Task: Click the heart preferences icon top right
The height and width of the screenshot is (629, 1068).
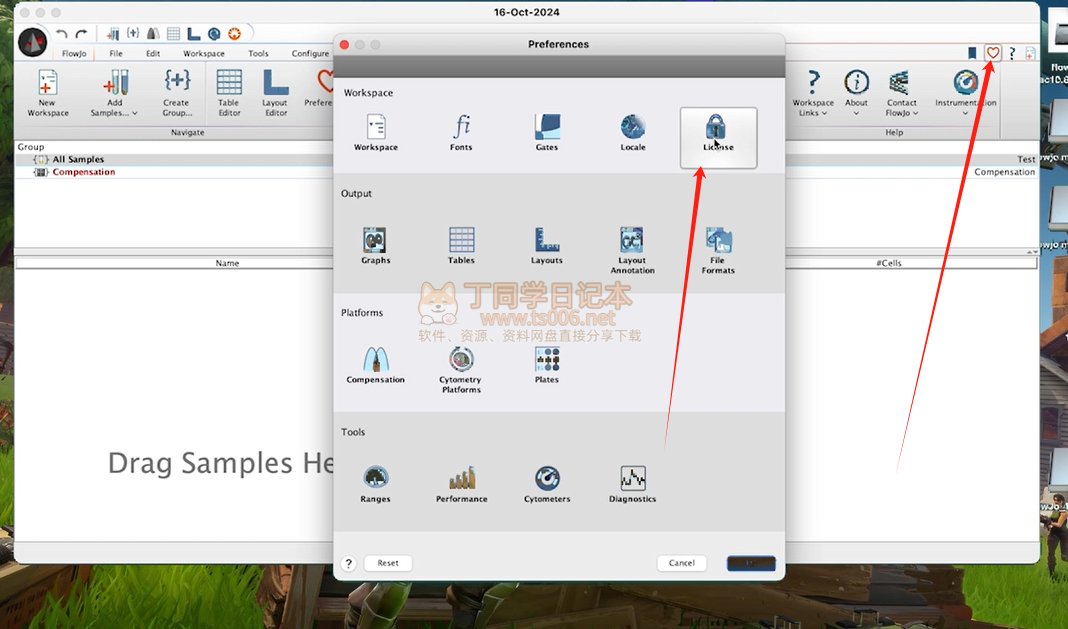Action: point(992,53)
